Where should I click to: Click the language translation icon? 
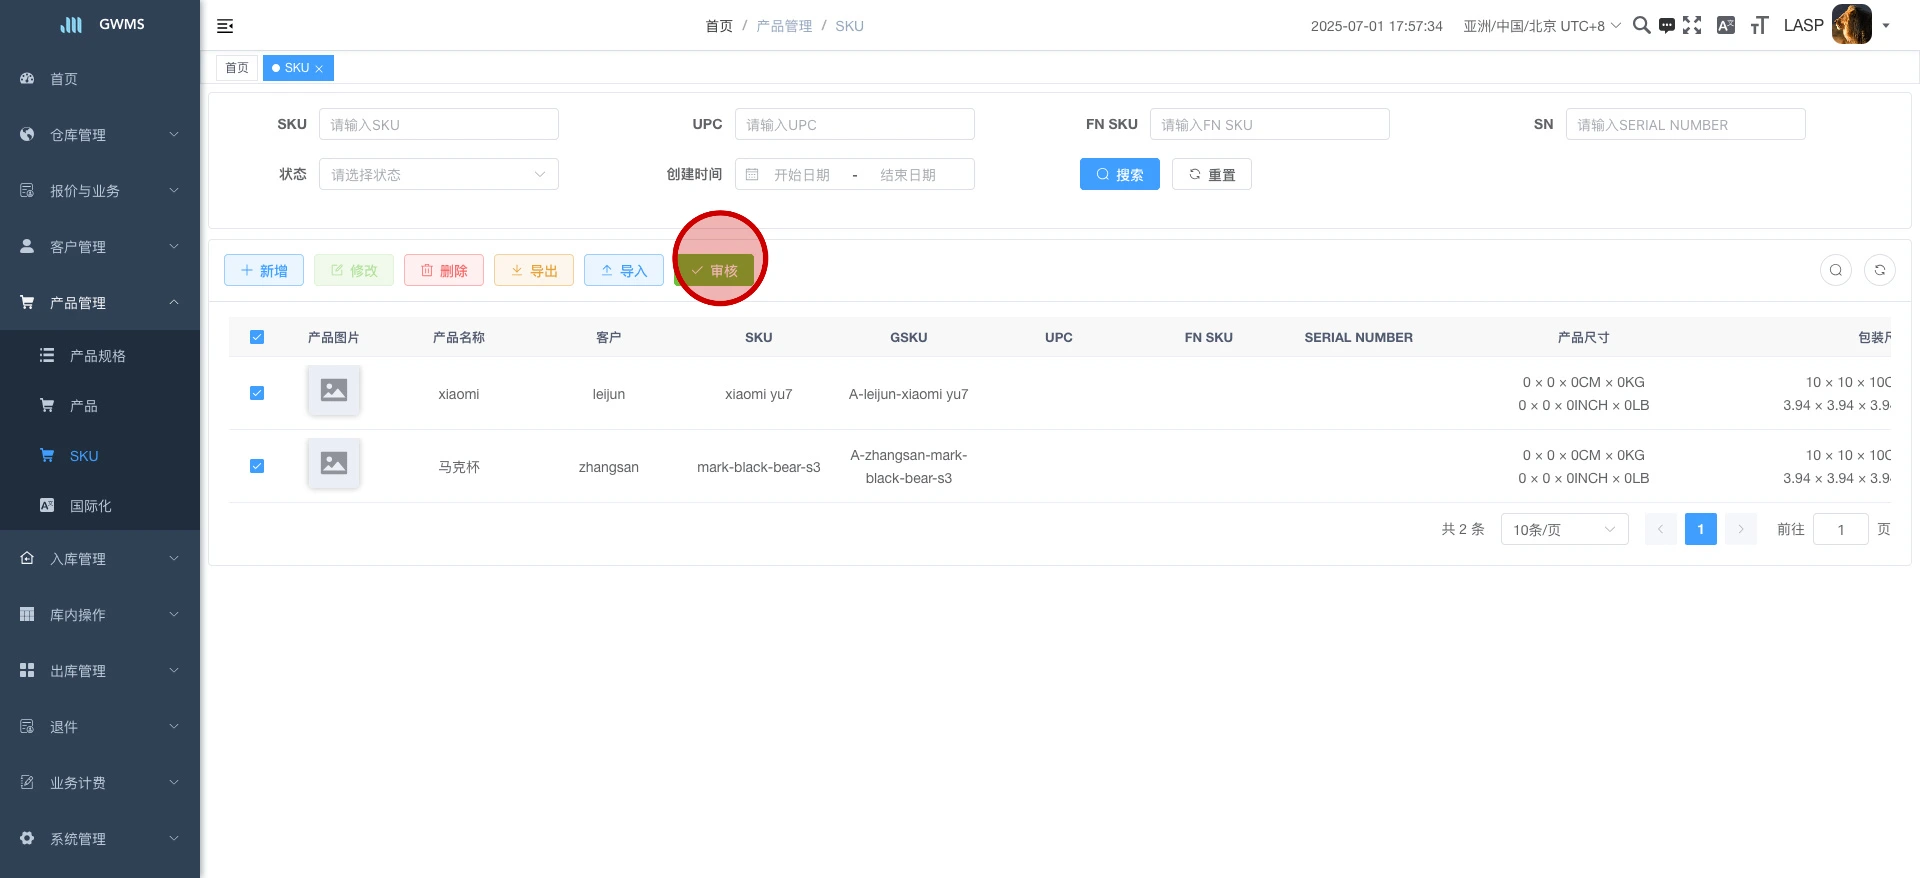(1725, 25)
